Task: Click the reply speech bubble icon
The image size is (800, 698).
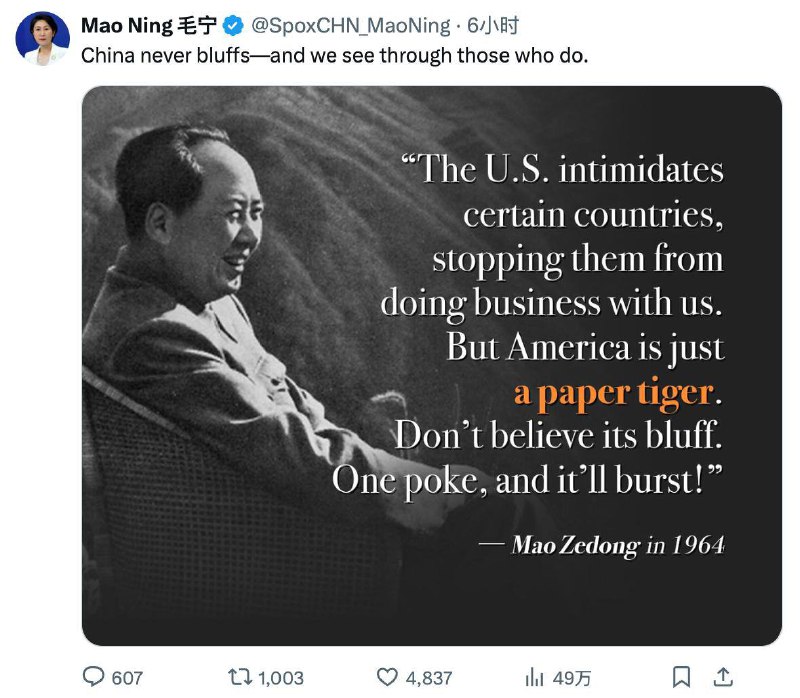Action: click(93, 677)
